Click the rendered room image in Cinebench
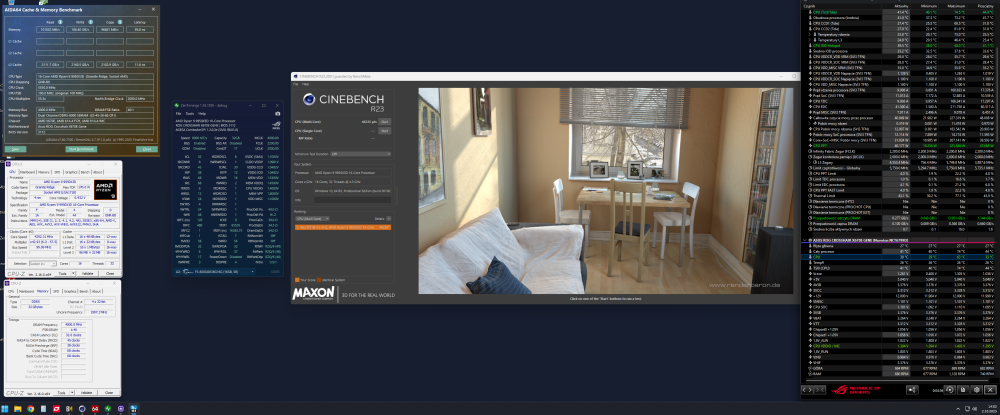Viewport: 1000px width, 415px height. (x=605, y=191)
